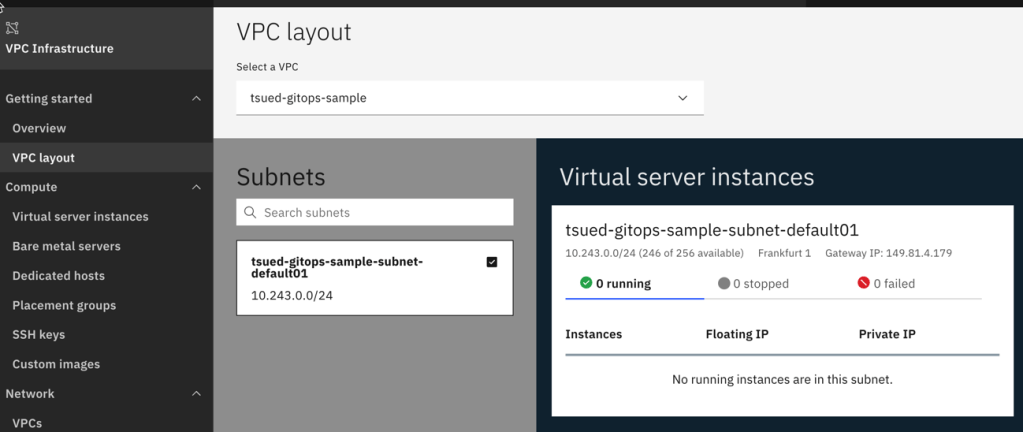Click the gray stopped status icon
This screenshot has height=432, width=1023.
724,283
